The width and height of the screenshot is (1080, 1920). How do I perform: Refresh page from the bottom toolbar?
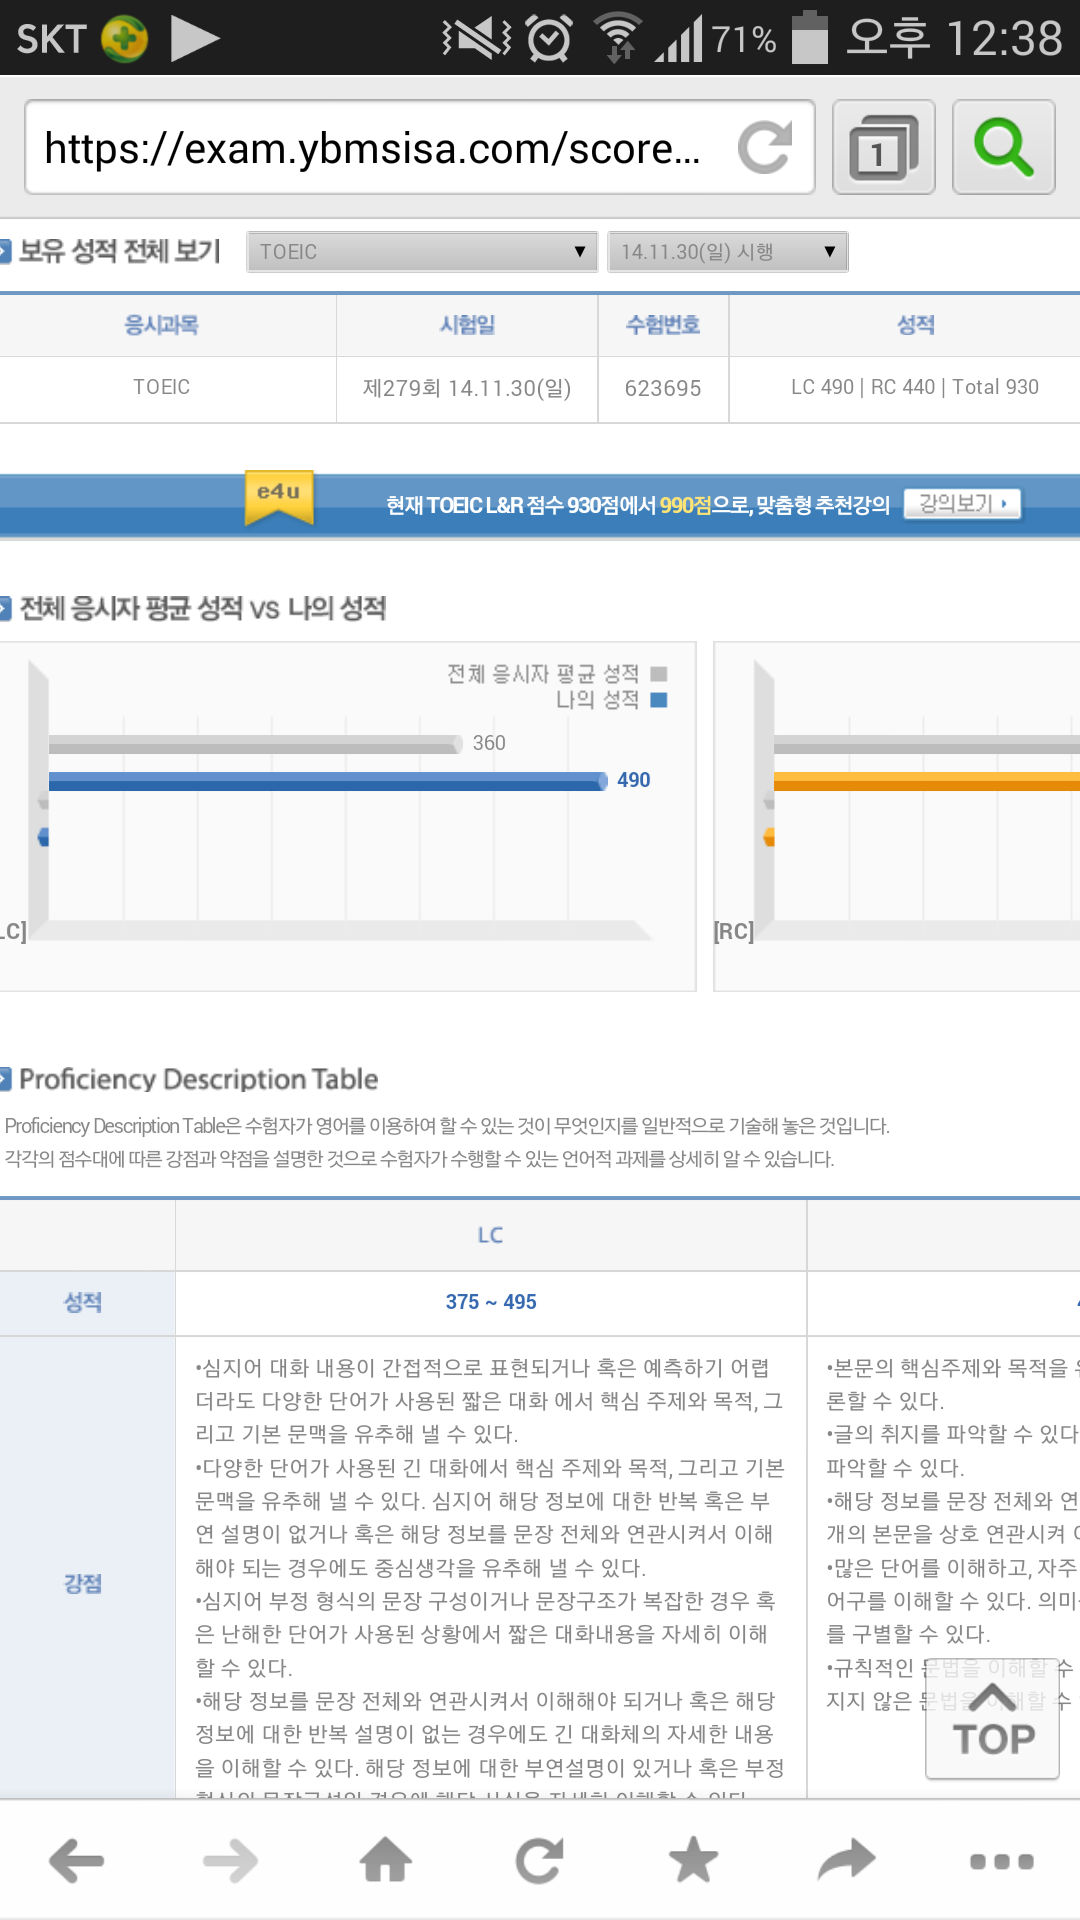click(x=540, y=1861)
